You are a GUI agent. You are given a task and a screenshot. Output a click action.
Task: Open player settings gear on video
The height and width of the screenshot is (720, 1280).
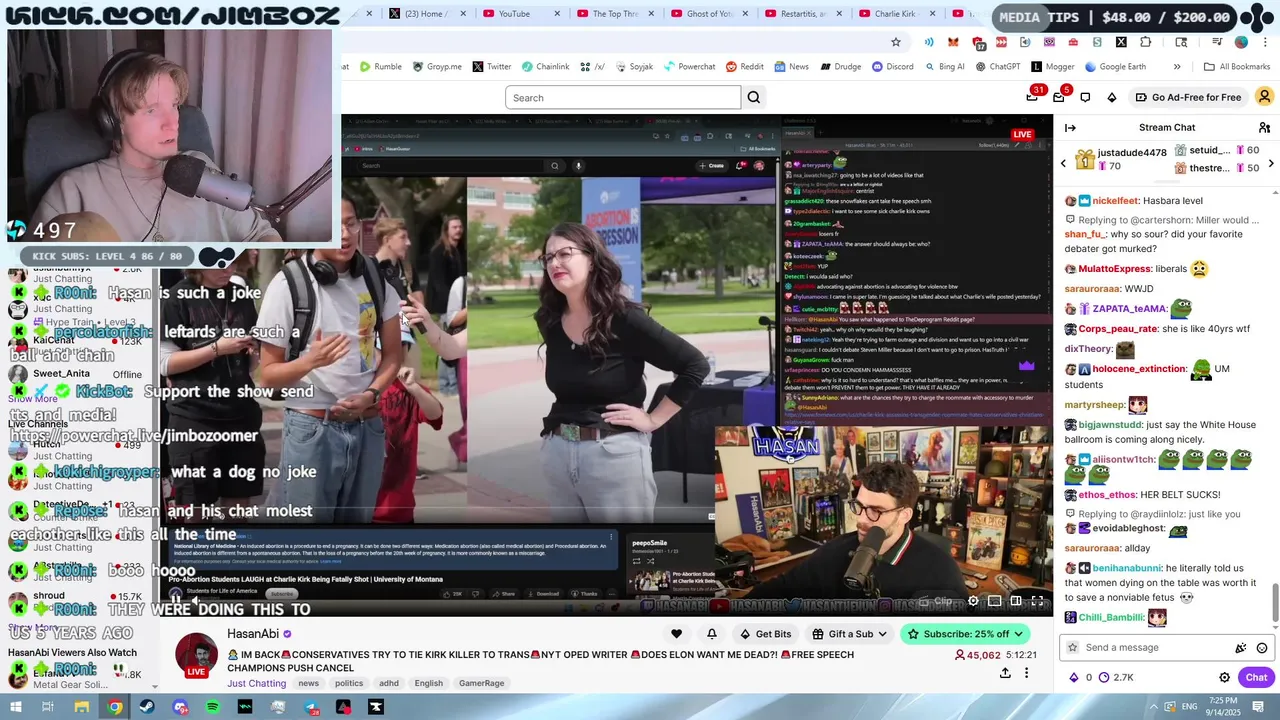tap(973, 601)
